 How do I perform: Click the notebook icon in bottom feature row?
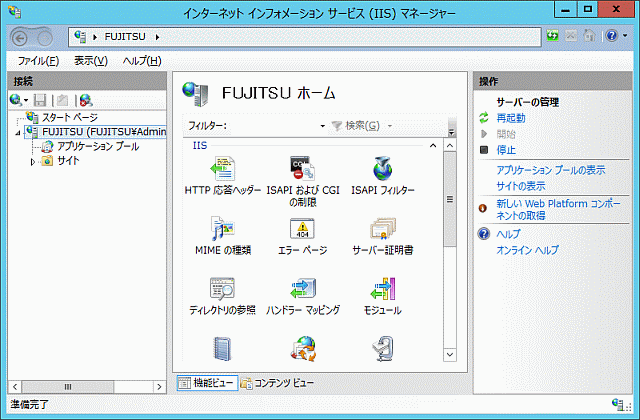(x=222, y=349)
